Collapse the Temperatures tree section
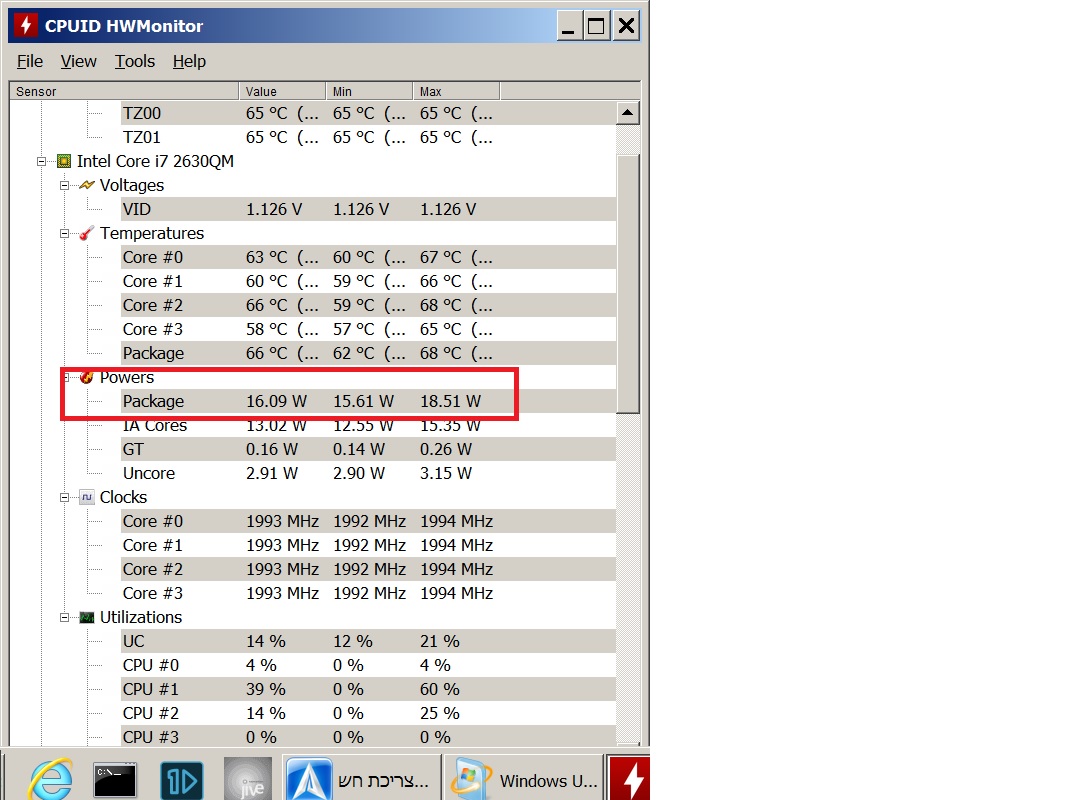Screen dimensions: 1076x800 click(x=65, y=233)
